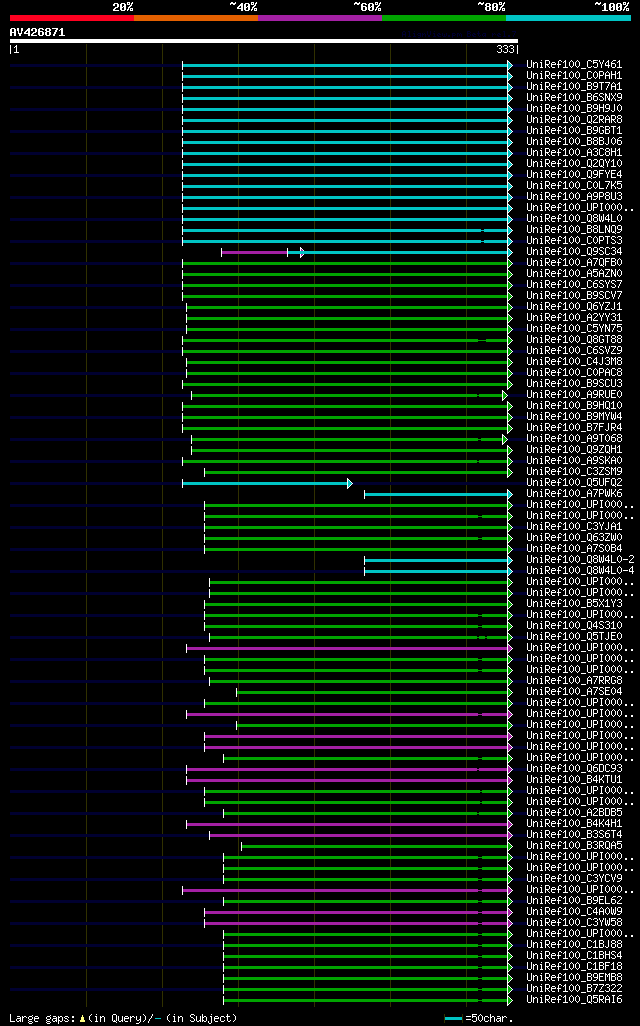This screenshot has height=1026, width=640.
Task: Click the purple segment of the Q9SC34 alignment
Action: pos(255,253)
